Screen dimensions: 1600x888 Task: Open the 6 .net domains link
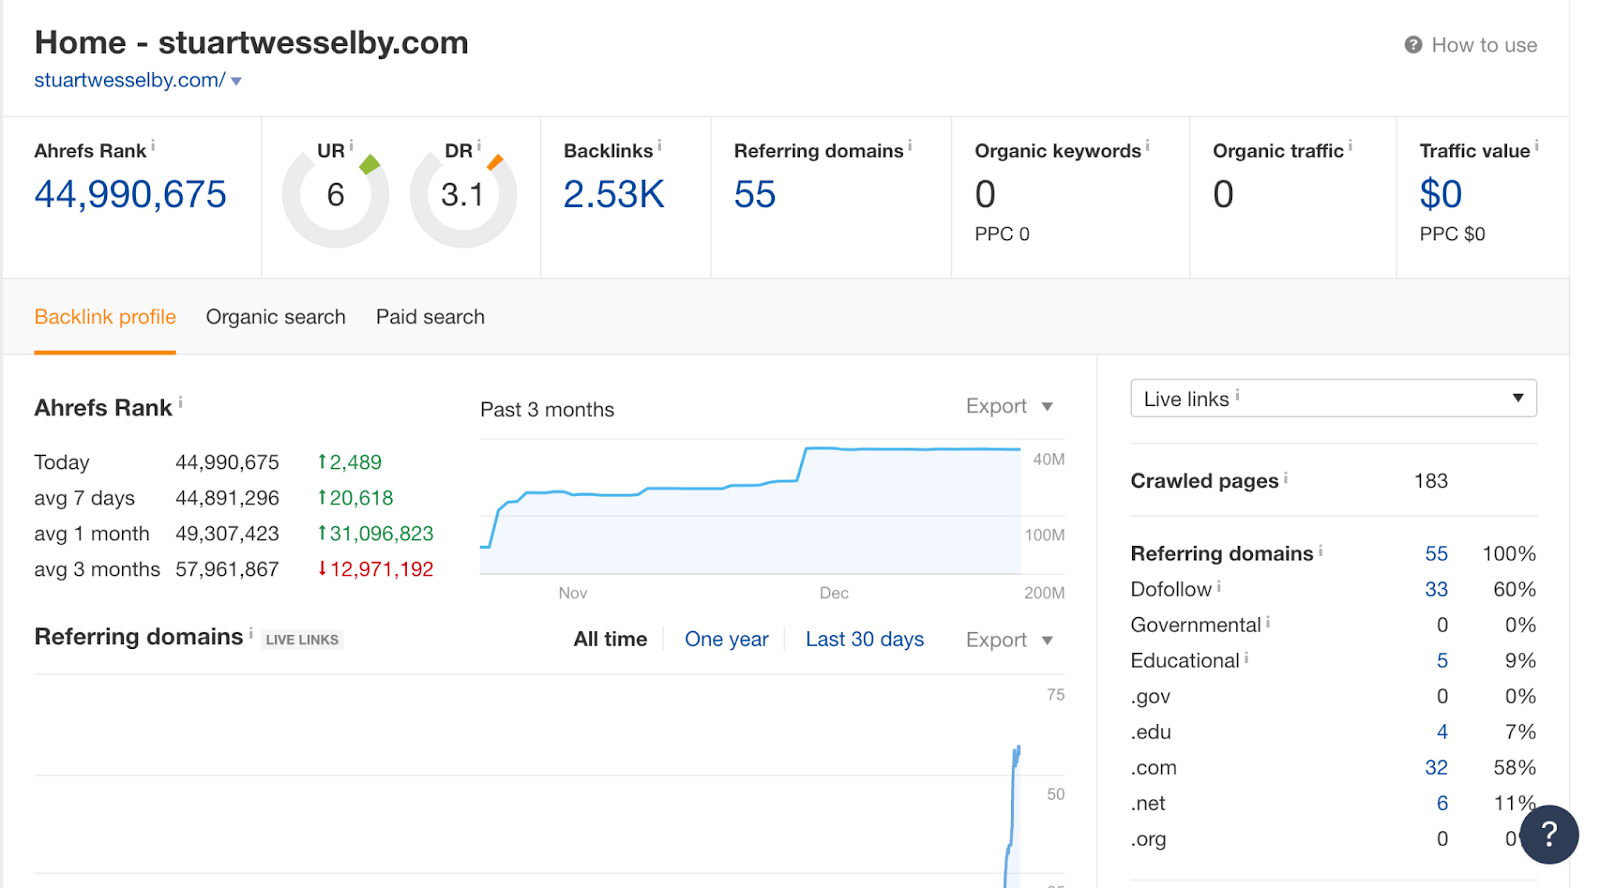[1442, 804]
